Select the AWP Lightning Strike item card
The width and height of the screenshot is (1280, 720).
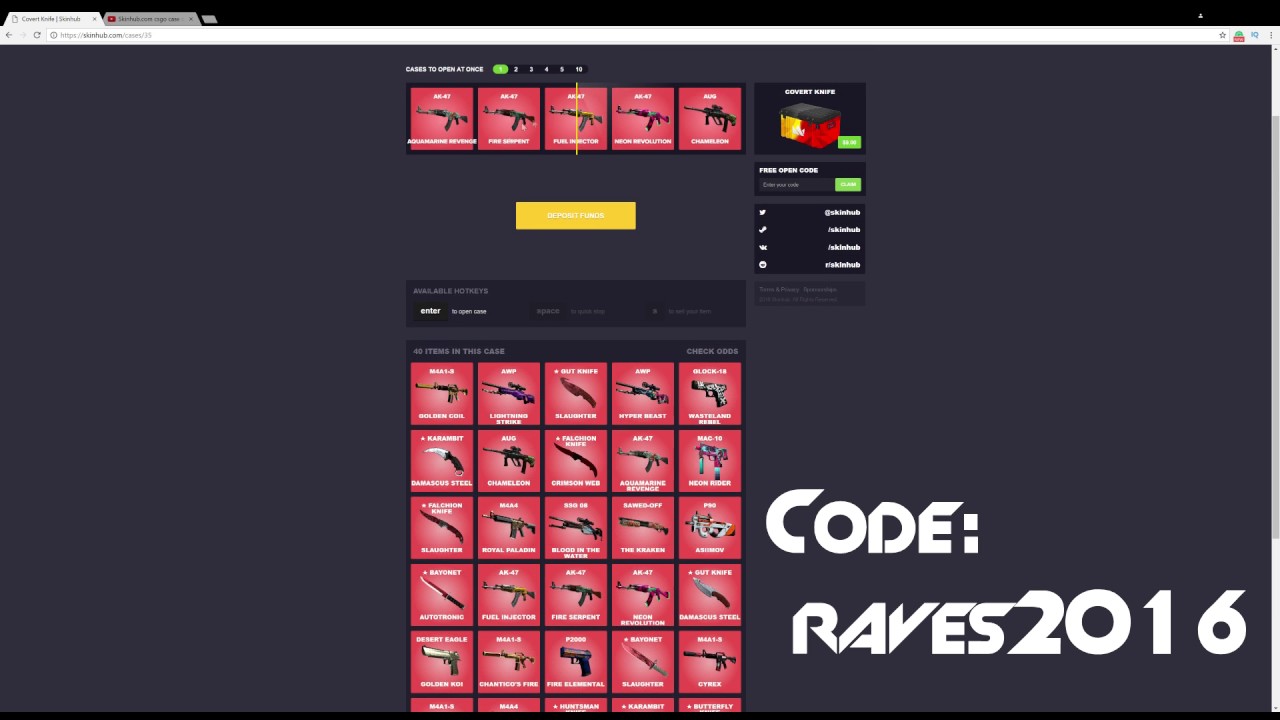point(509,394)
